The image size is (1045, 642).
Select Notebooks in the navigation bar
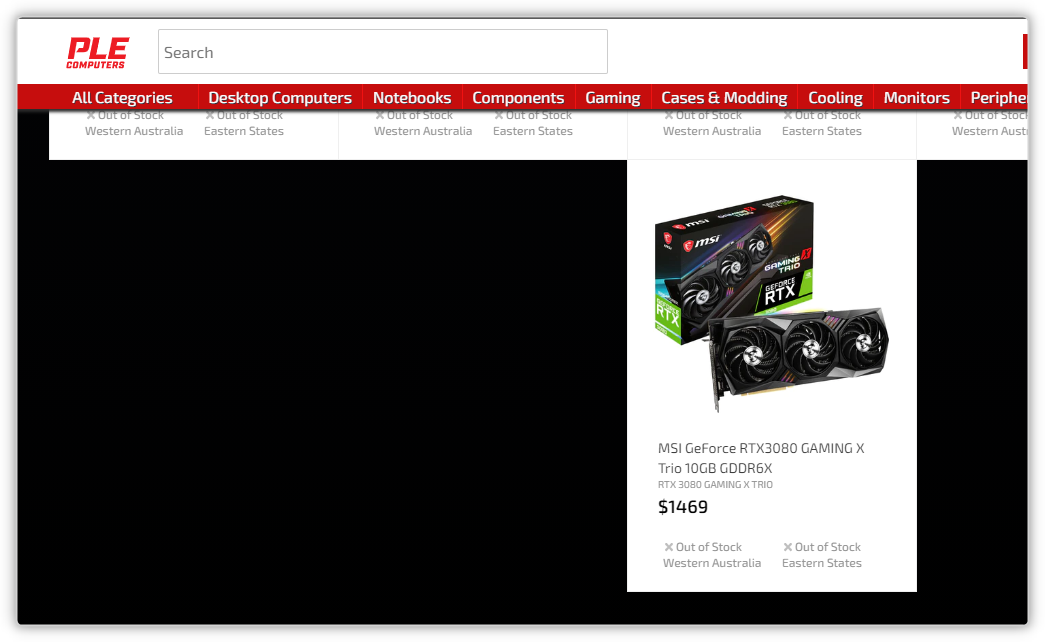coord(412,97)
